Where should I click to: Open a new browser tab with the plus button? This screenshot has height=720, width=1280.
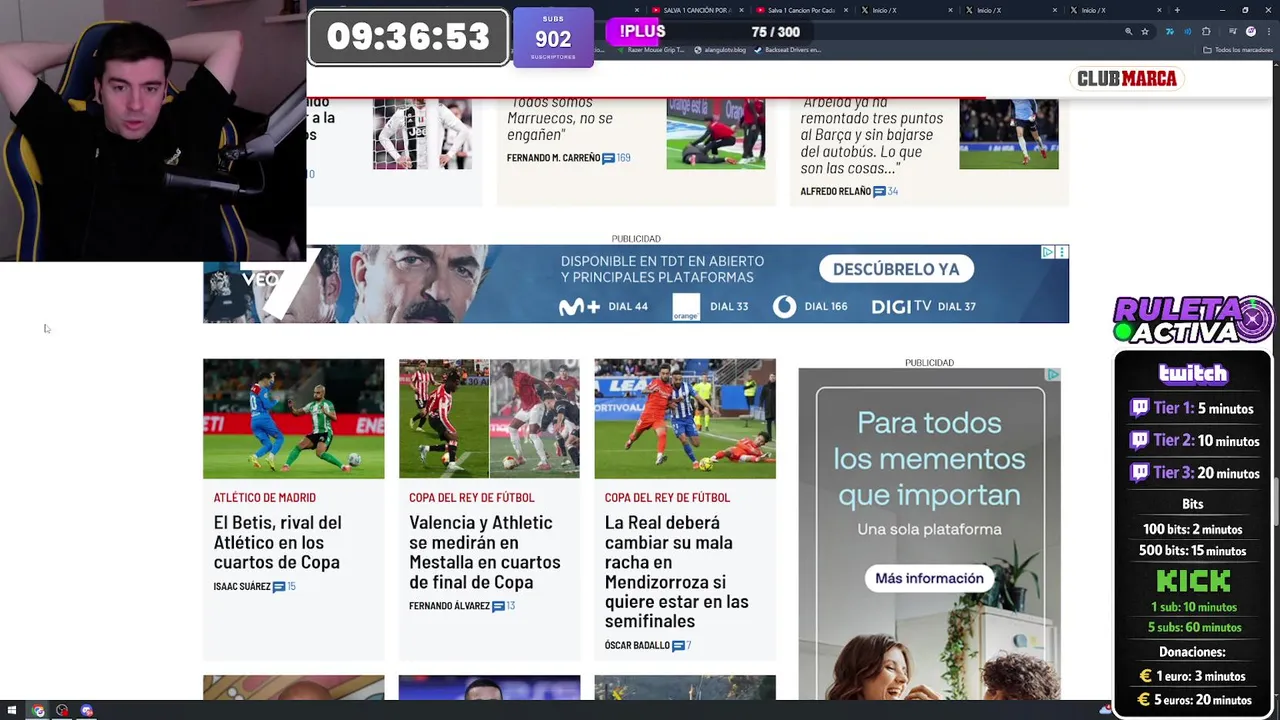[x=1177, y=10]
